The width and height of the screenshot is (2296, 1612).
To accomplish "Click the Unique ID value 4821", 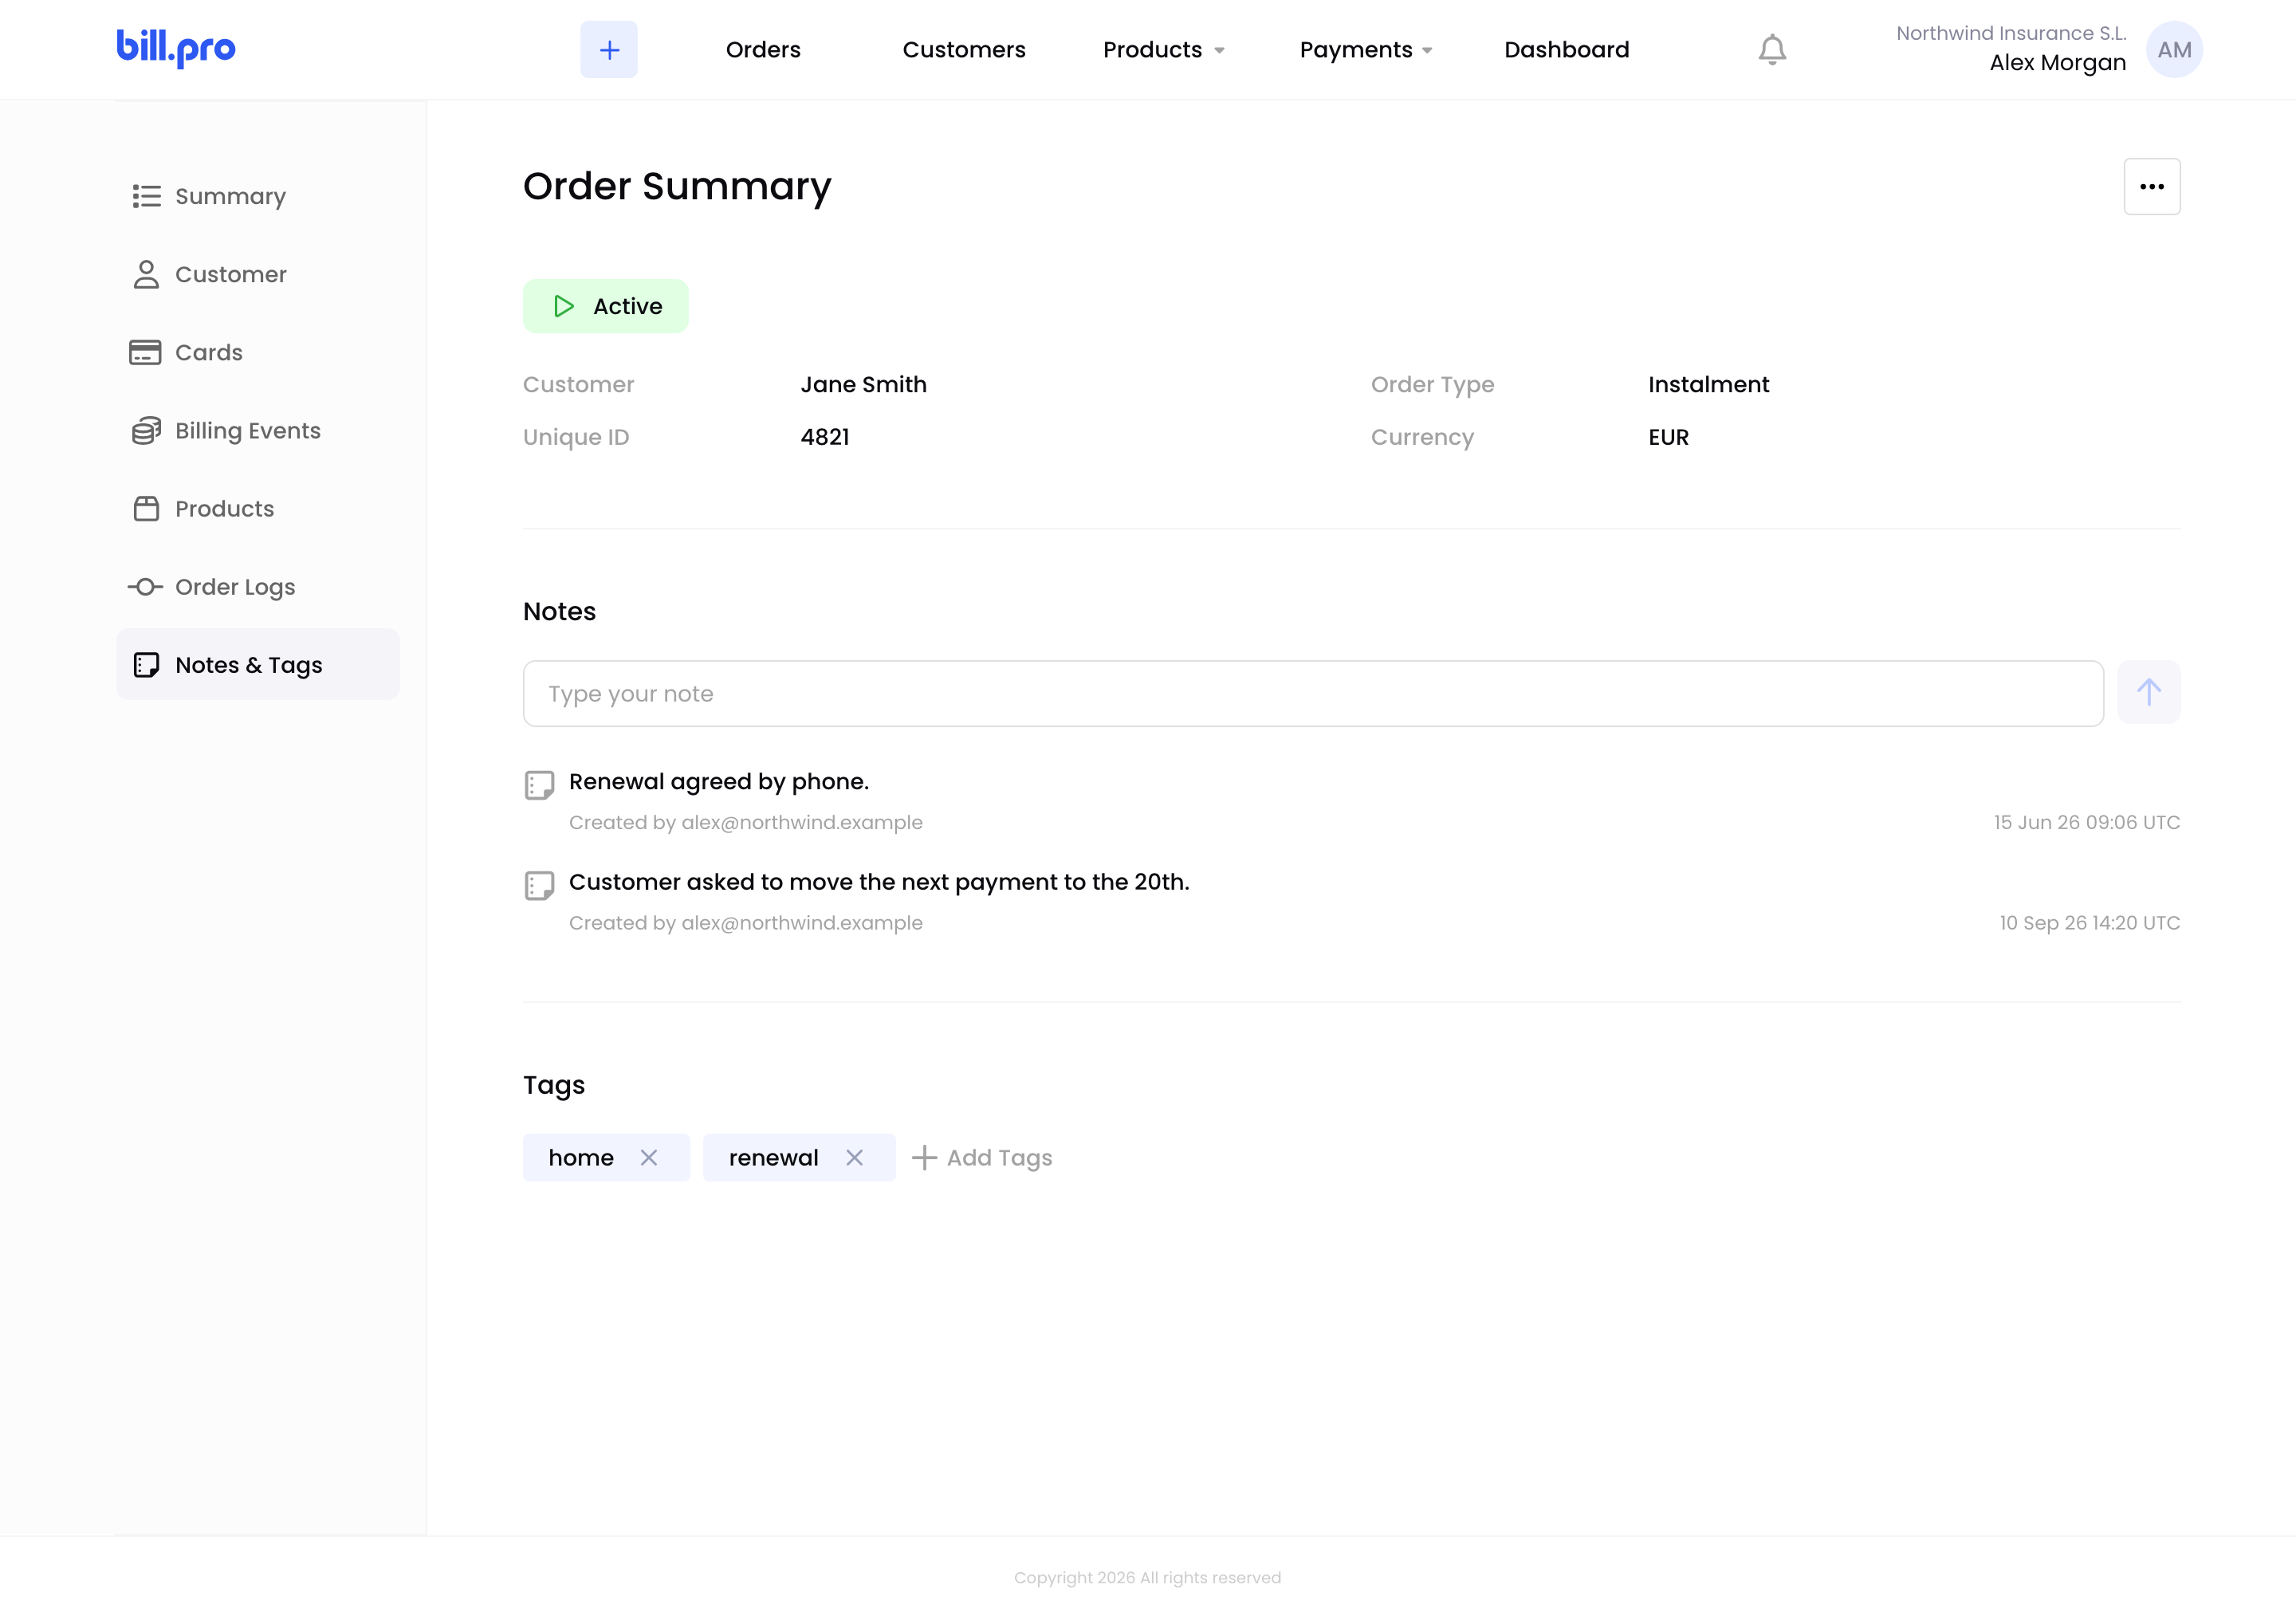I will [825, 437].
